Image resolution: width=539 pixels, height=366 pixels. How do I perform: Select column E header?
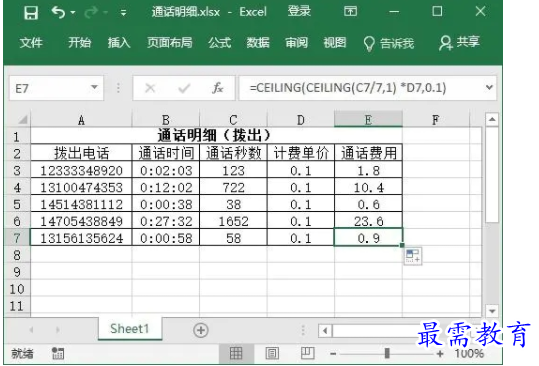(368, 120)
